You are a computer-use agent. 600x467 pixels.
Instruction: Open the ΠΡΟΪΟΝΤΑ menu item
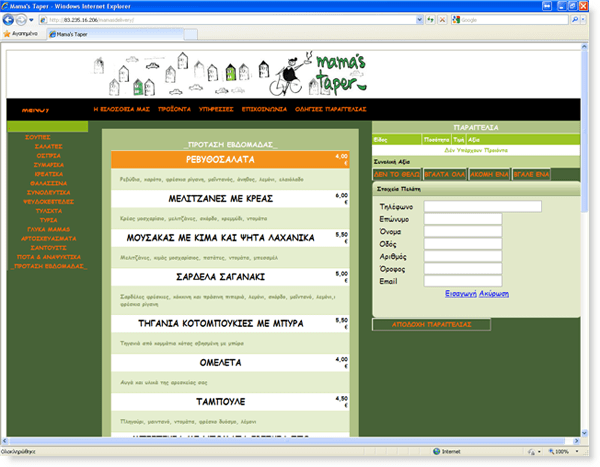click(174, 109)
